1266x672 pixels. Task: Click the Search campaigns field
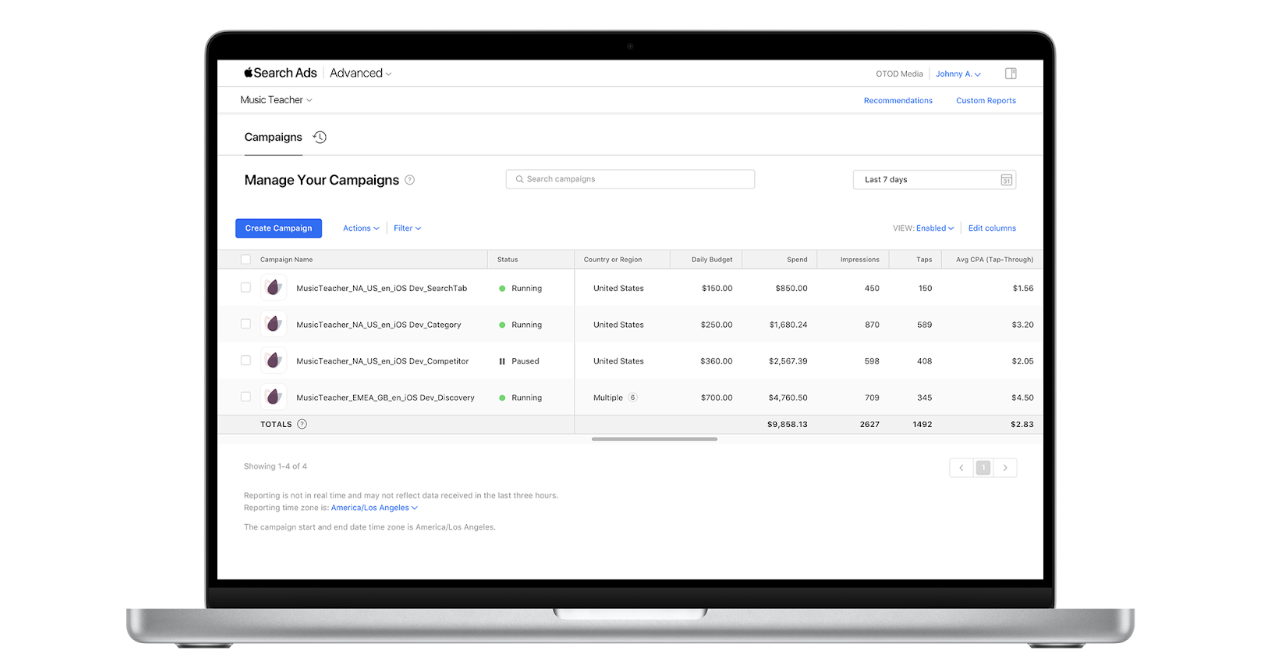(x=630, y=179)
